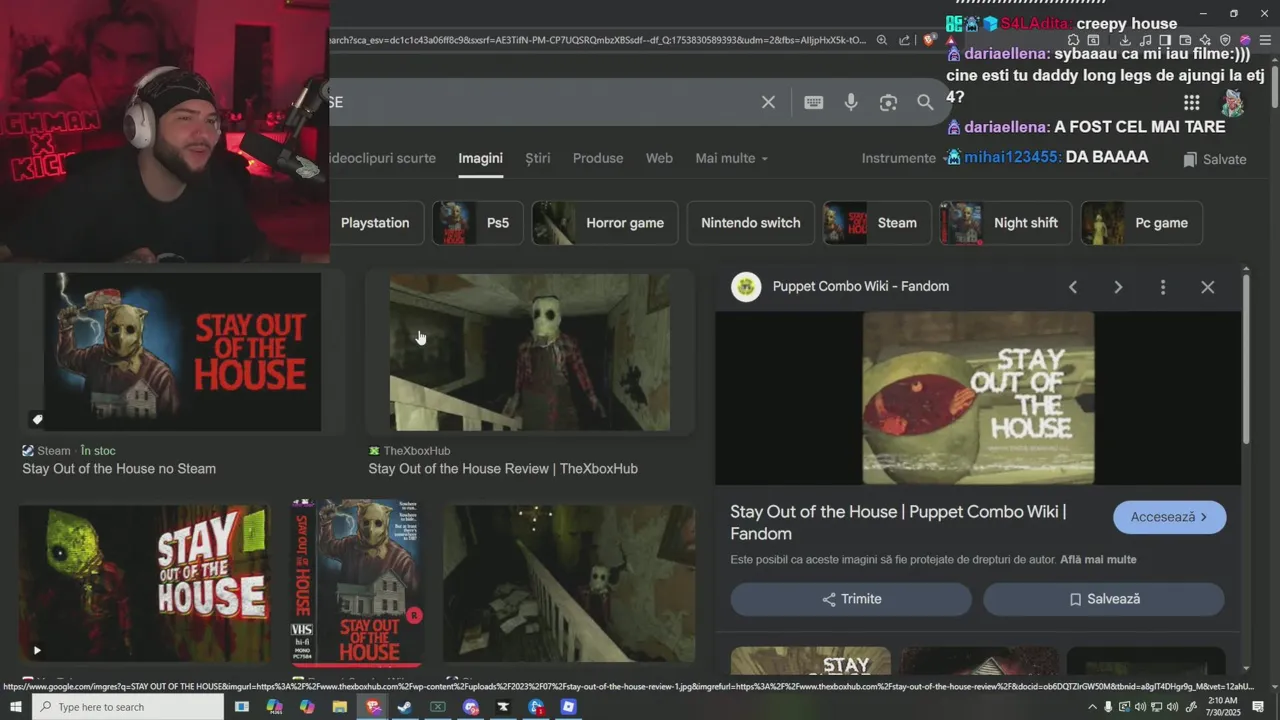Open the VHS box cover thumbnail
Viewport: 1280px width, 720px height.
pos(356,584)
